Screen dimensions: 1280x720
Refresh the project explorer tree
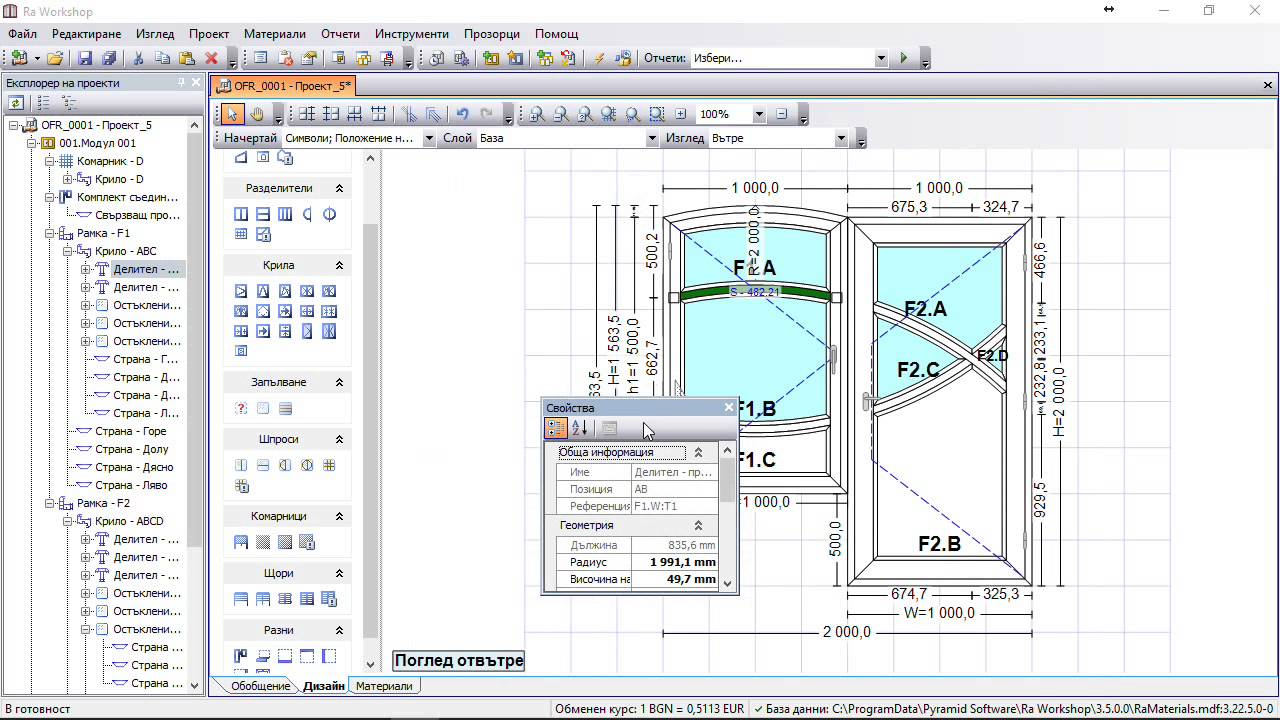tap(16, 102)
